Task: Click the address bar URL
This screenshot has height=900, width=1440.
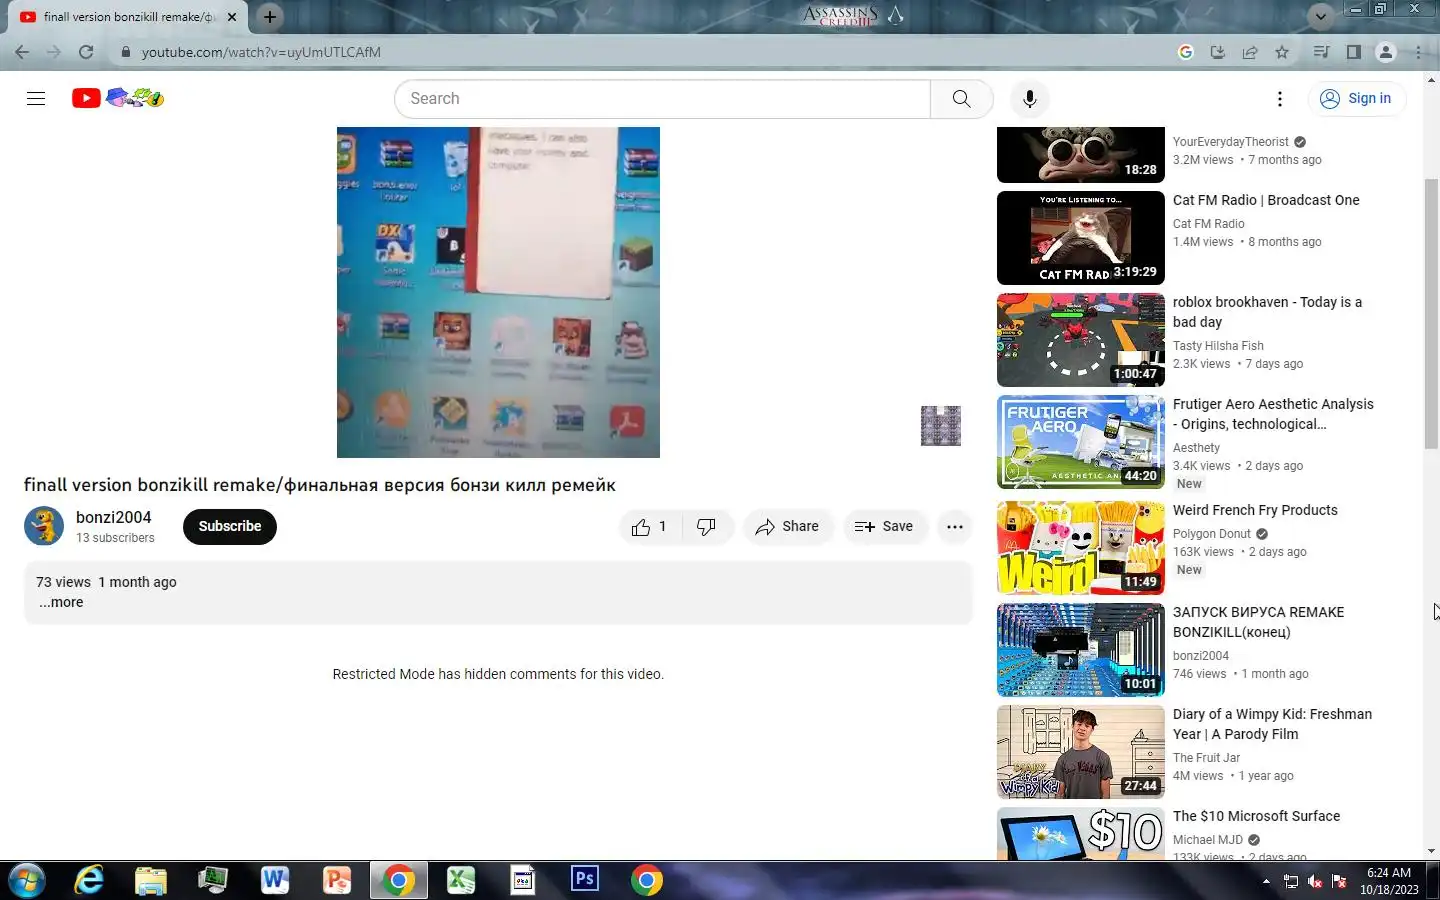Action: tap(261, 52)
